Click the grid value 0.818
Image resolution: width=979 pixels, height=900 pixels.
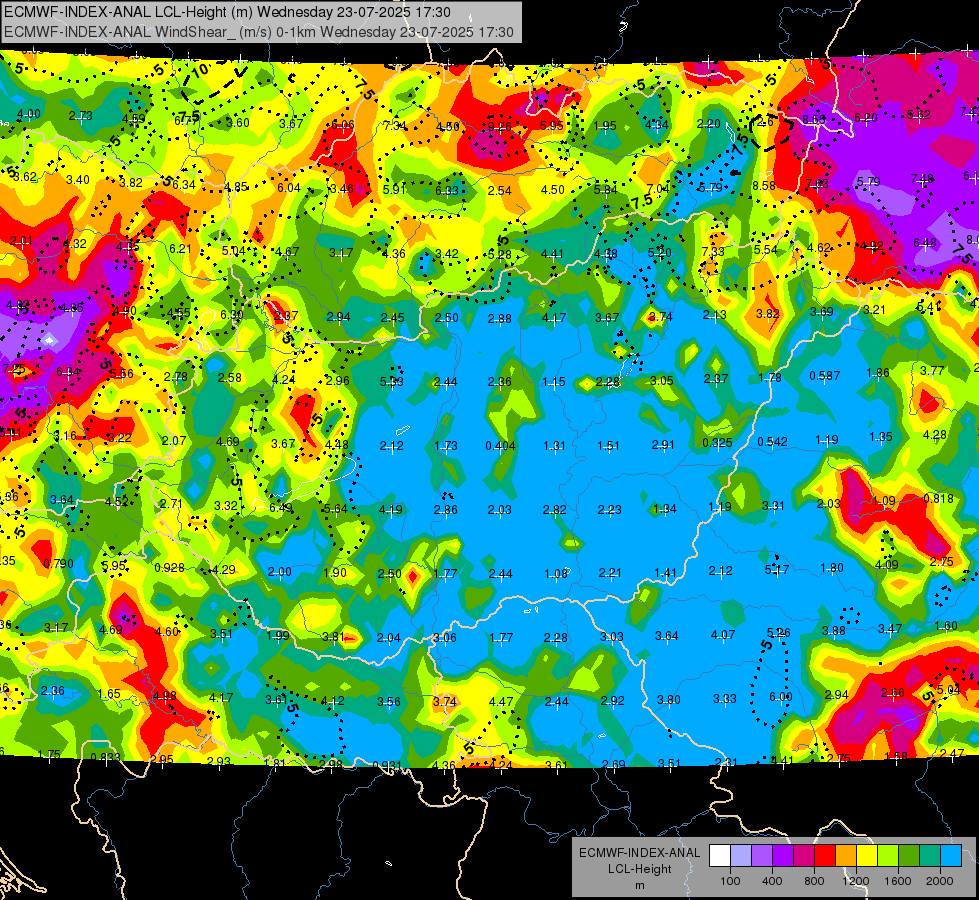(938, 498)
